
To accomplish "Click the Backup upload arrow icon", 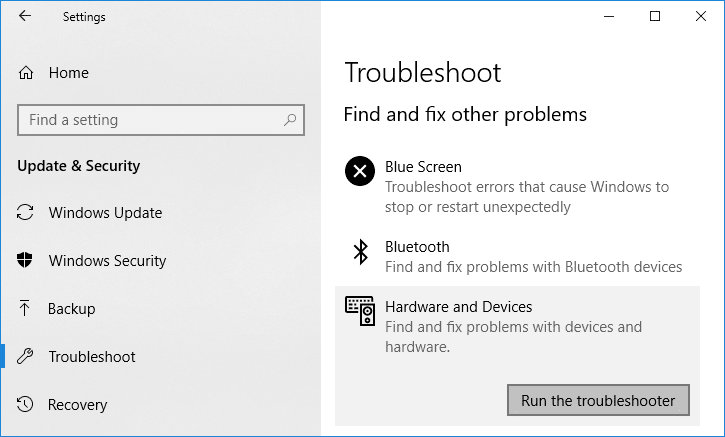I will click(x=26, y=309).
